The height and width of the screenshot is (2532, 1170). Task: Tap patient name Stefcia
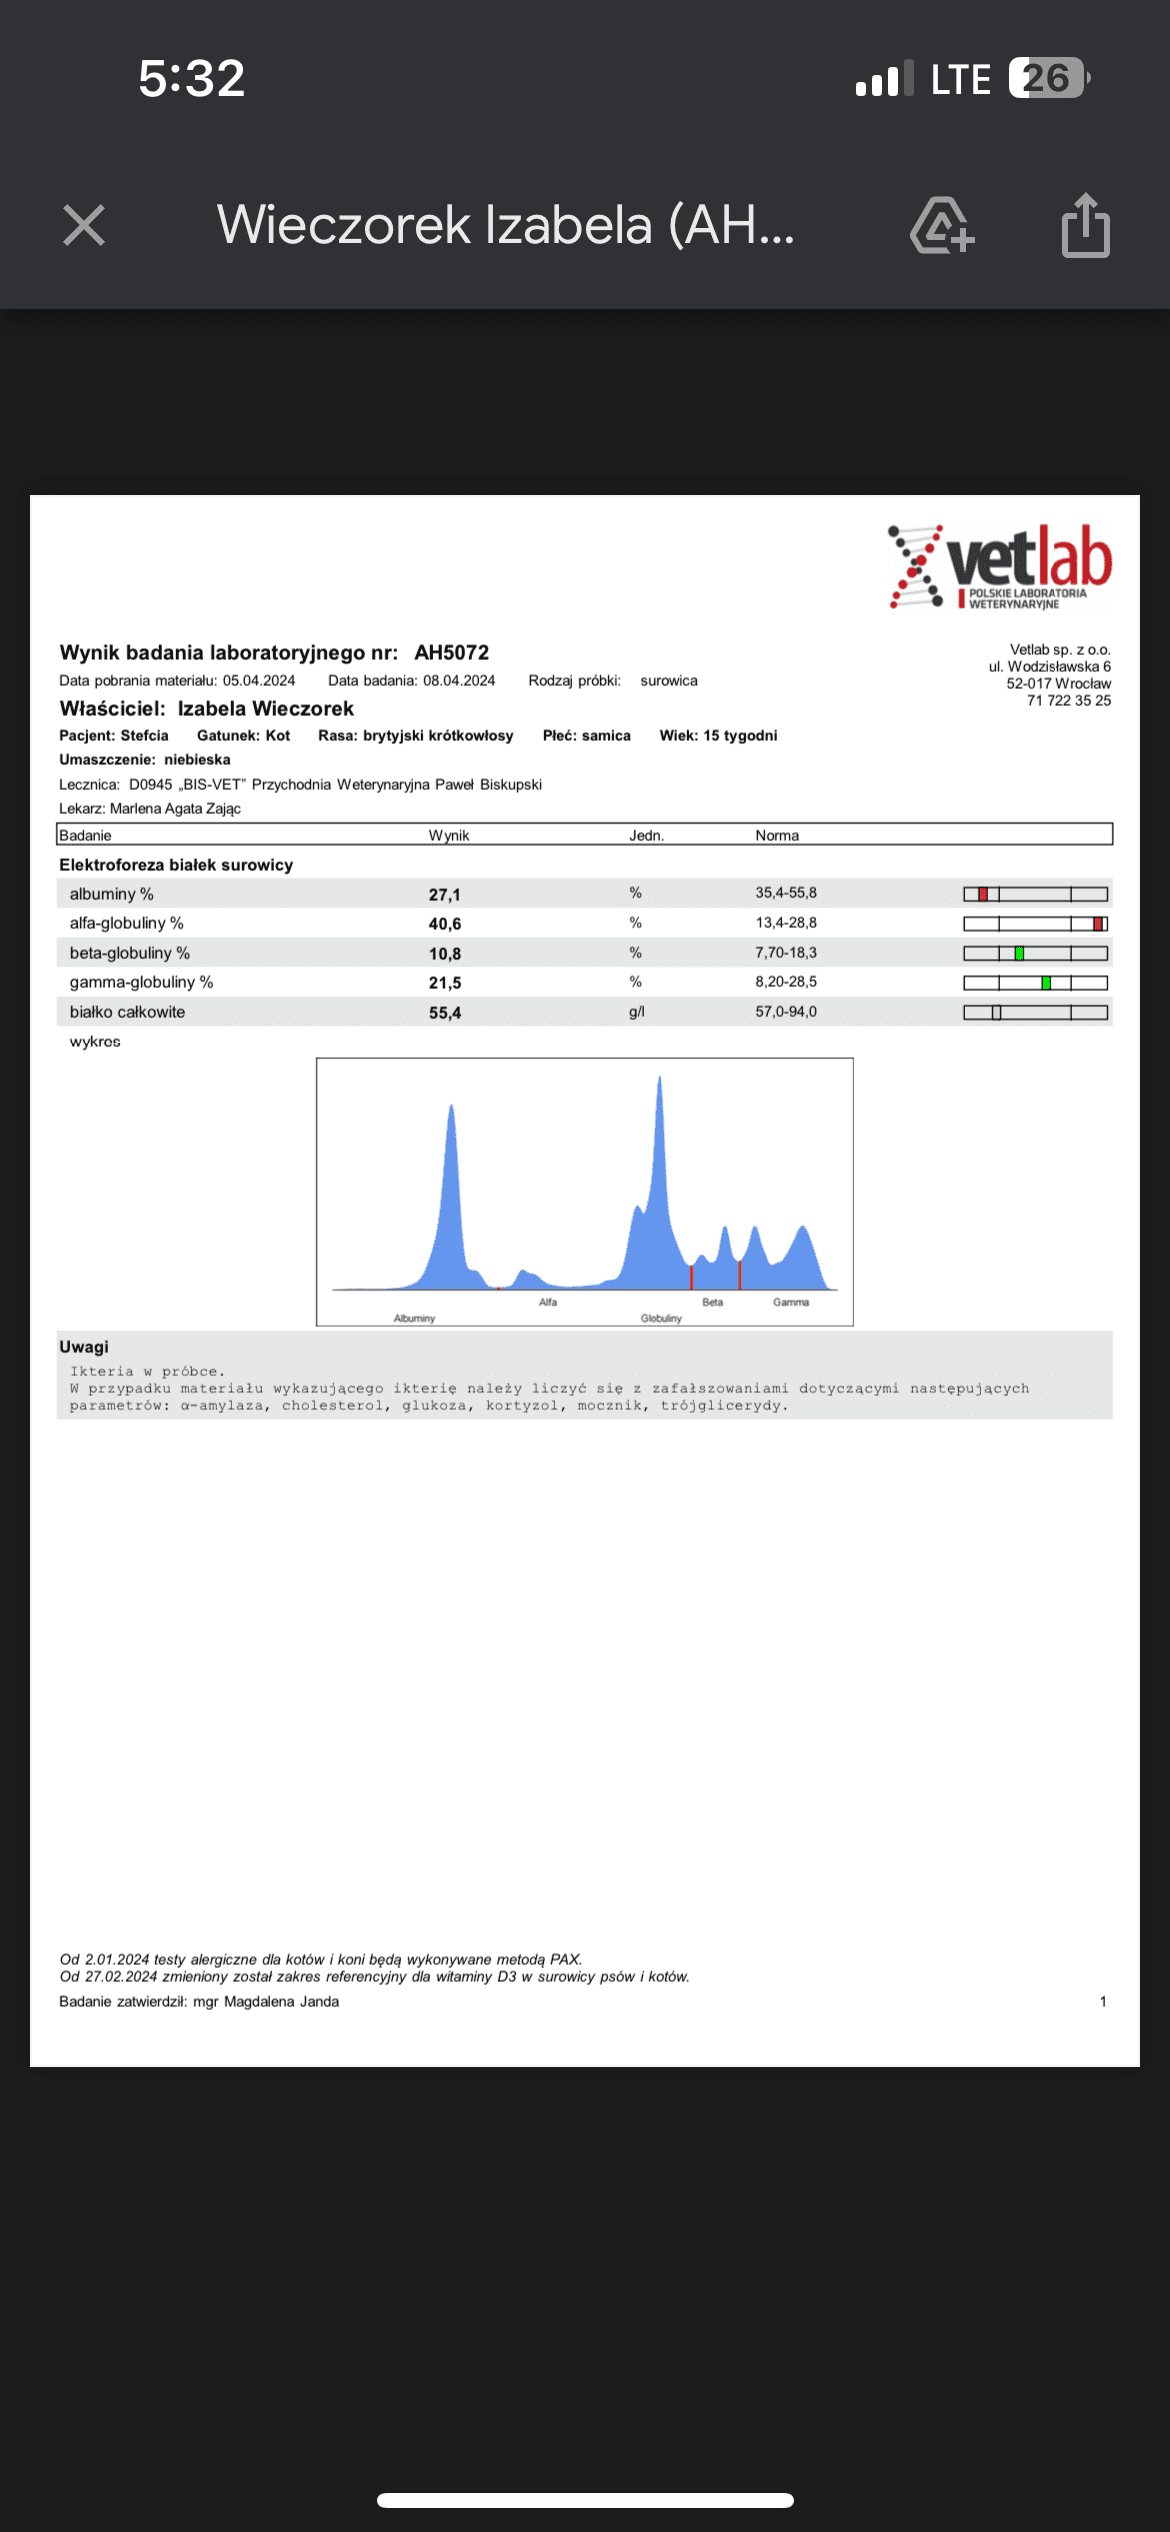144,736
